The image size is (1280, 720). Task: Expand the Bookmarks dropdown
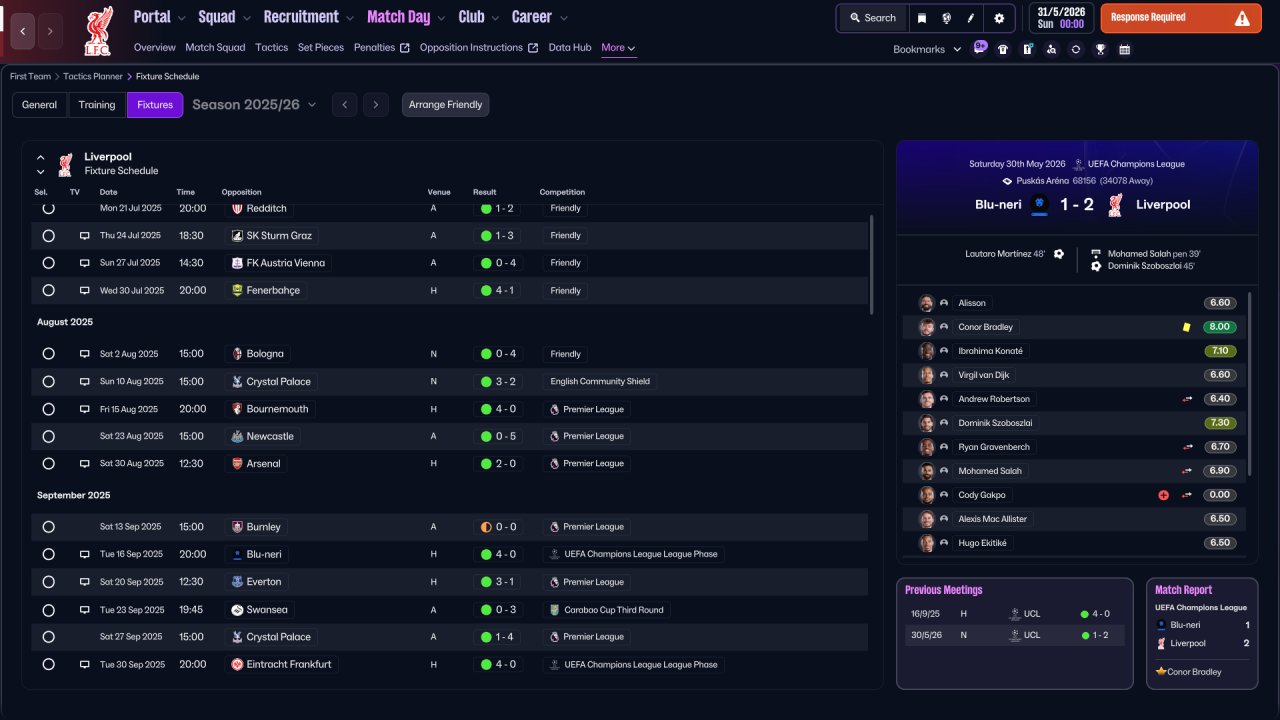coord(927,49)
